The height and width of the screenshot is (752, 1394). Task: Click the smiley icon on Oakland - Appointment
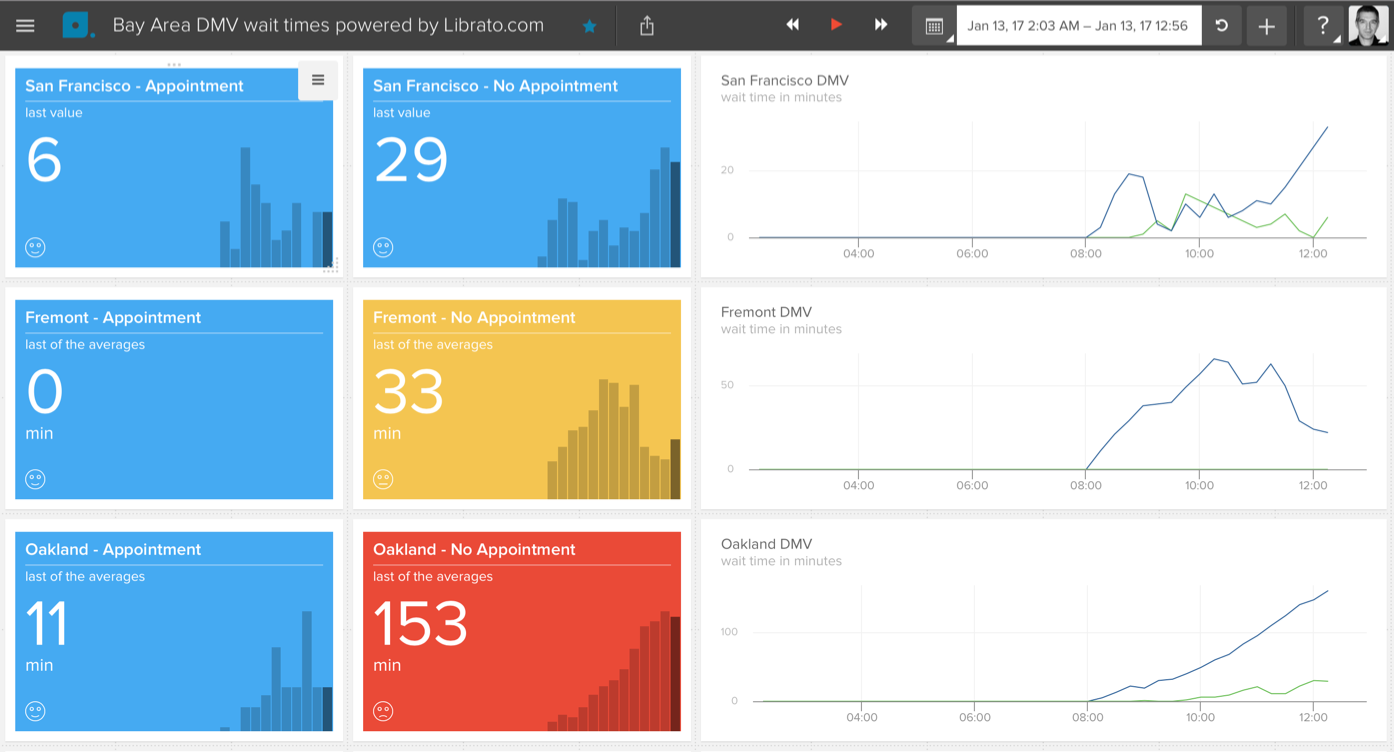[x=36, y=711]
